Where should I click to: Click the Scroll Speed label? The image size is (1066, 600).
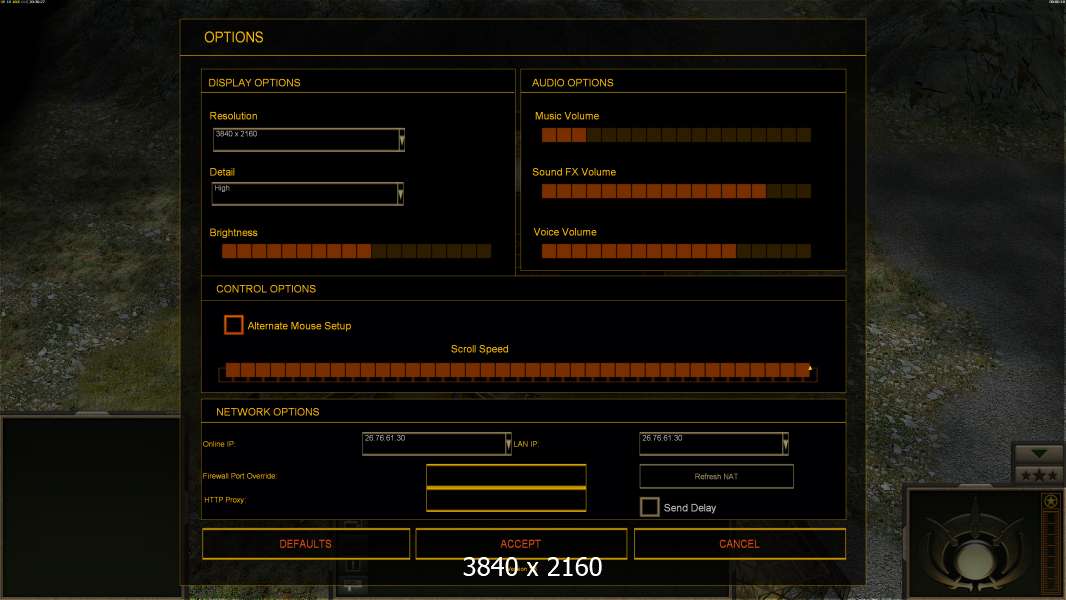[479, 349]
